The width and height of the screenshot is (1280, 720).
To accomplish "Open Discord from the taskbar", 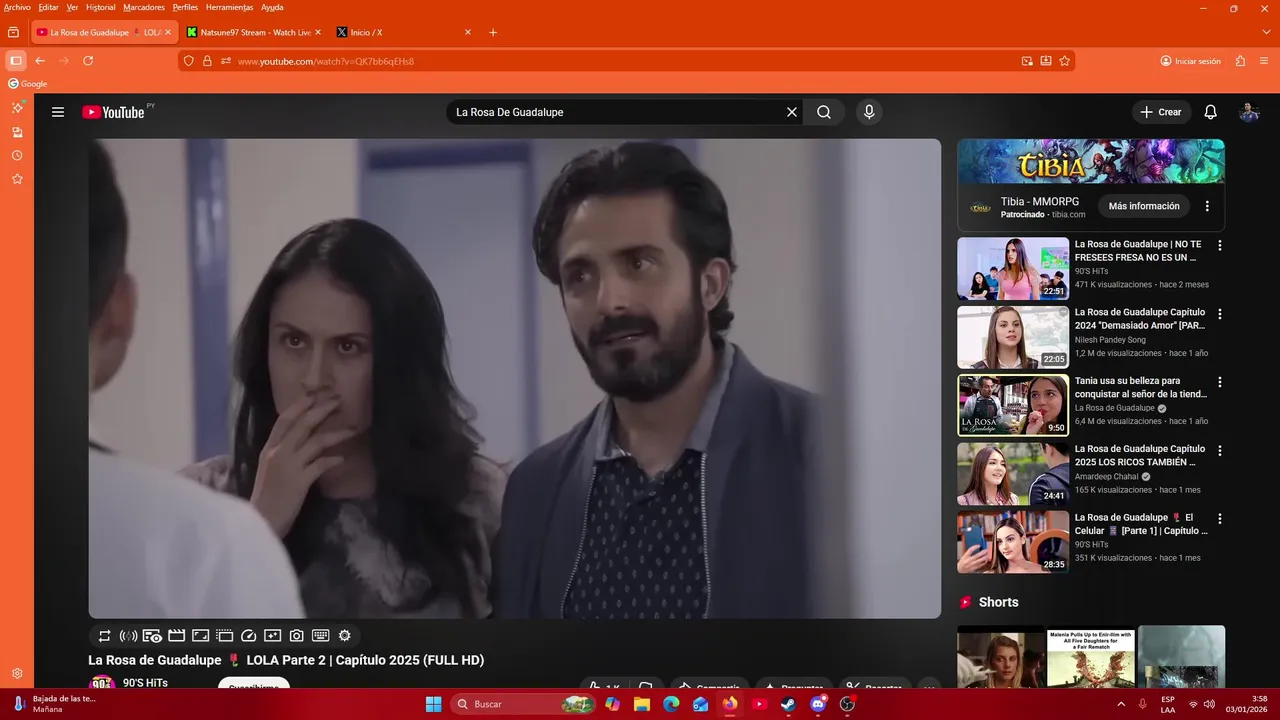I will coord(819,704).
